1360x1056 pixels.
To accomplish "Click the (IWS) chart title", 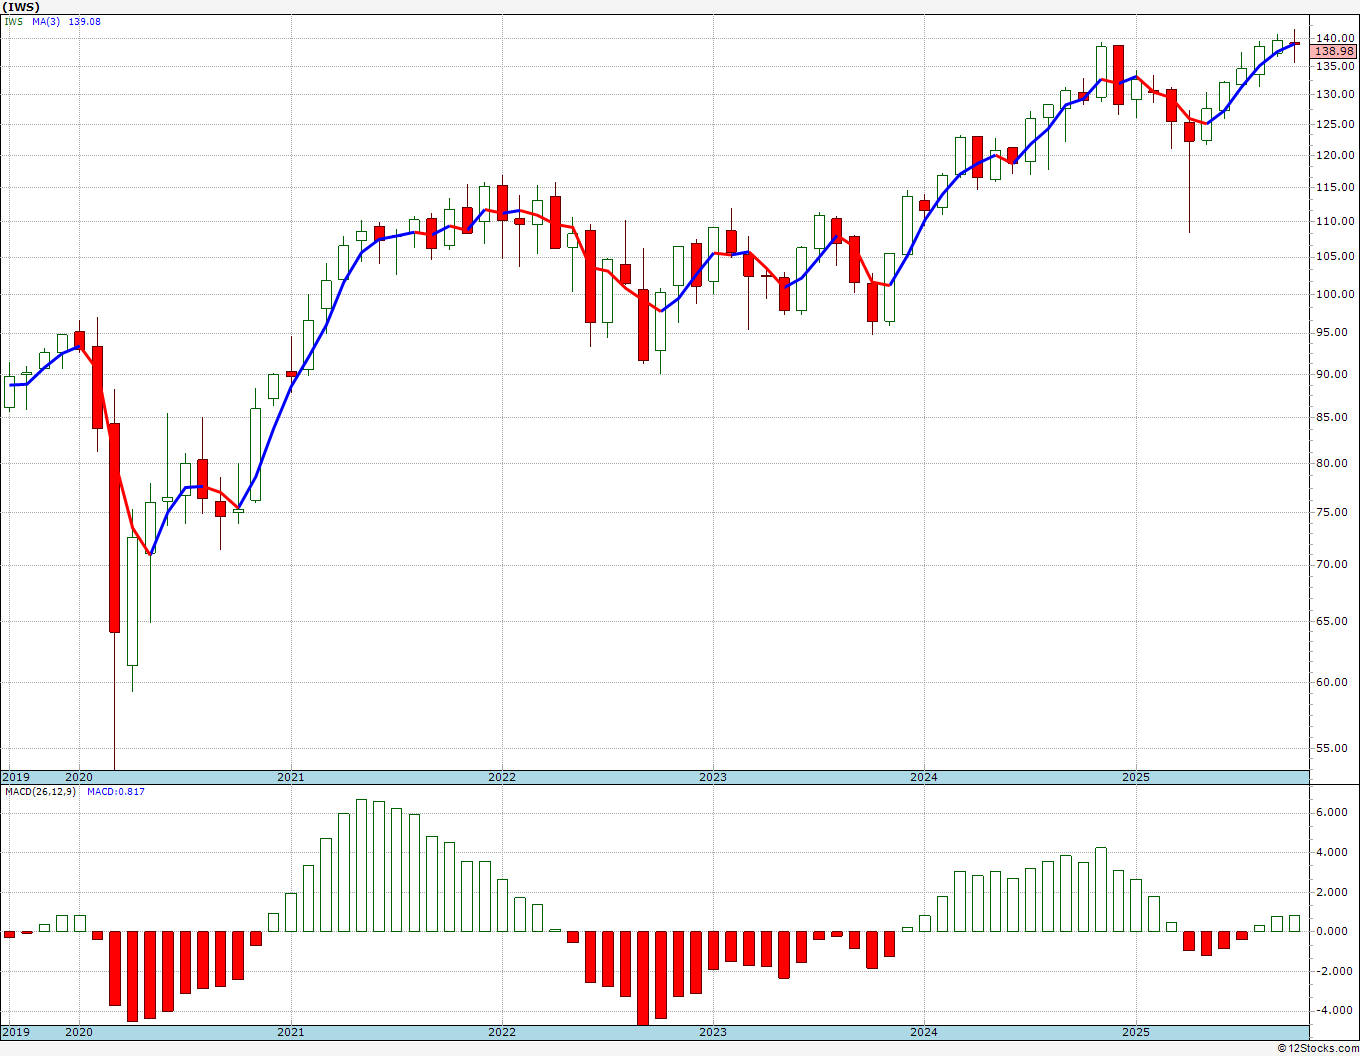I will tap(20, 7).
